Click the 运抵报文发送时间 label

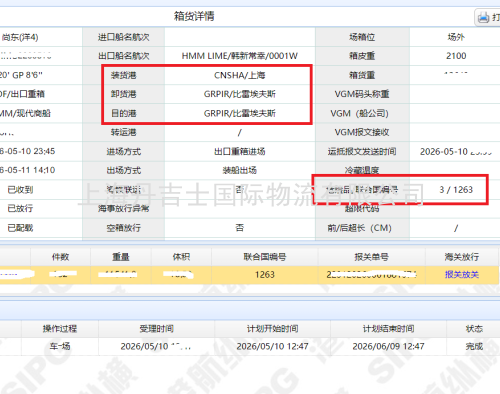(362, 152)
